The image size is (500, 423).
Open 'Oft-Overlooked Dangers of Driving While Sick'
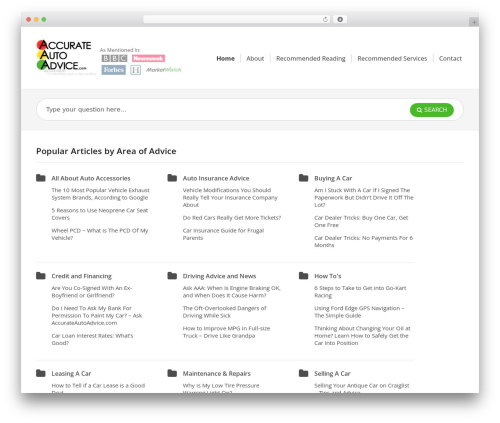pyautogui.click(x=224, y=312)
